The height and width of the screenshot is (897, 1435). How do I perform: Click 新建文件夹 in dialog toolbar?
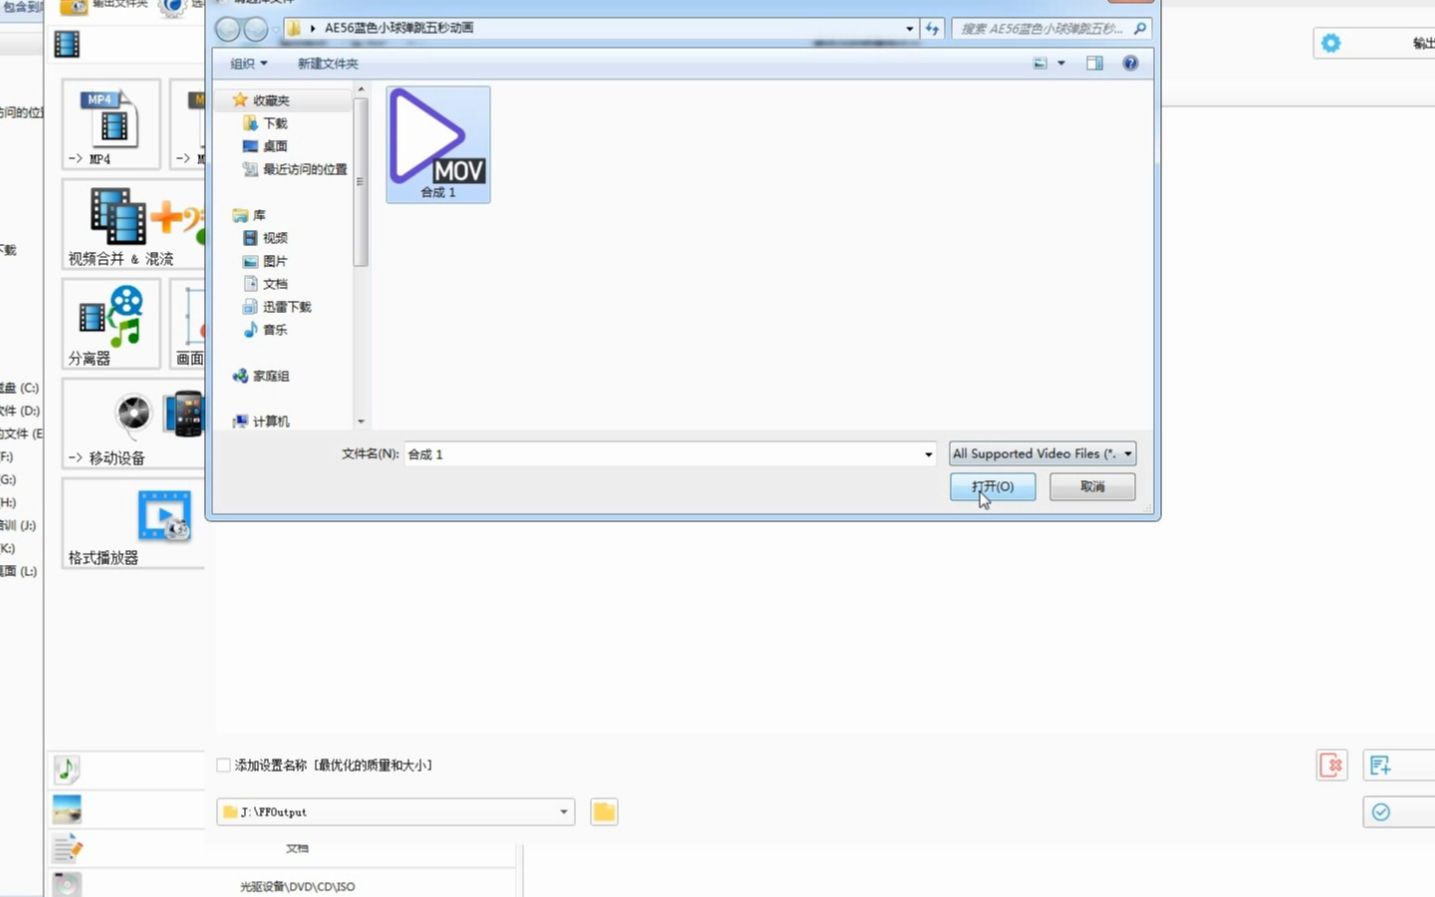point(327,63)
